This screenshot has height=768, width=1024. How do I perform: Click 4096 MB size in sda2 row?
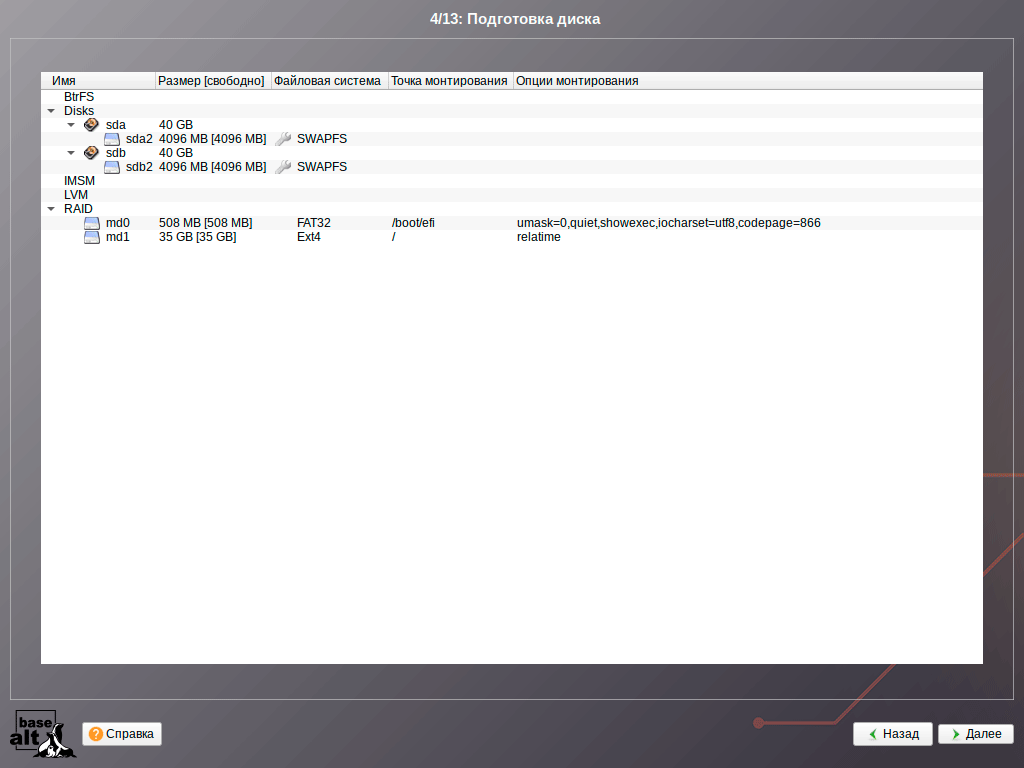click(213, 138)
